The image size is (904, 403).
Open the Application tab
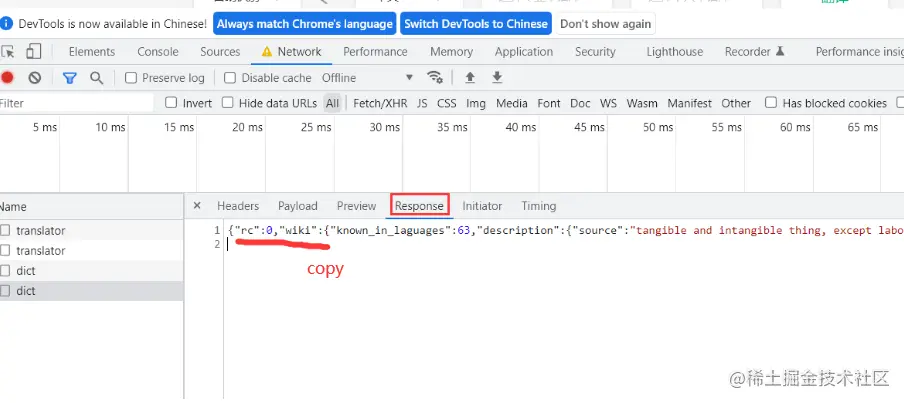pyautogui.click(x=523, y=52)
